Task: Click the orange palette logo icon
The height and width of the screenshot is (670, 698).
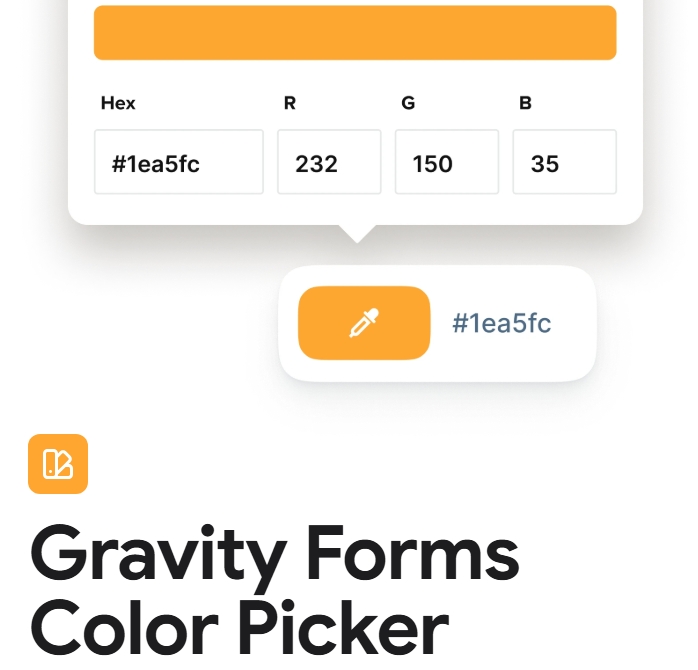Action: tap(58, 464)
